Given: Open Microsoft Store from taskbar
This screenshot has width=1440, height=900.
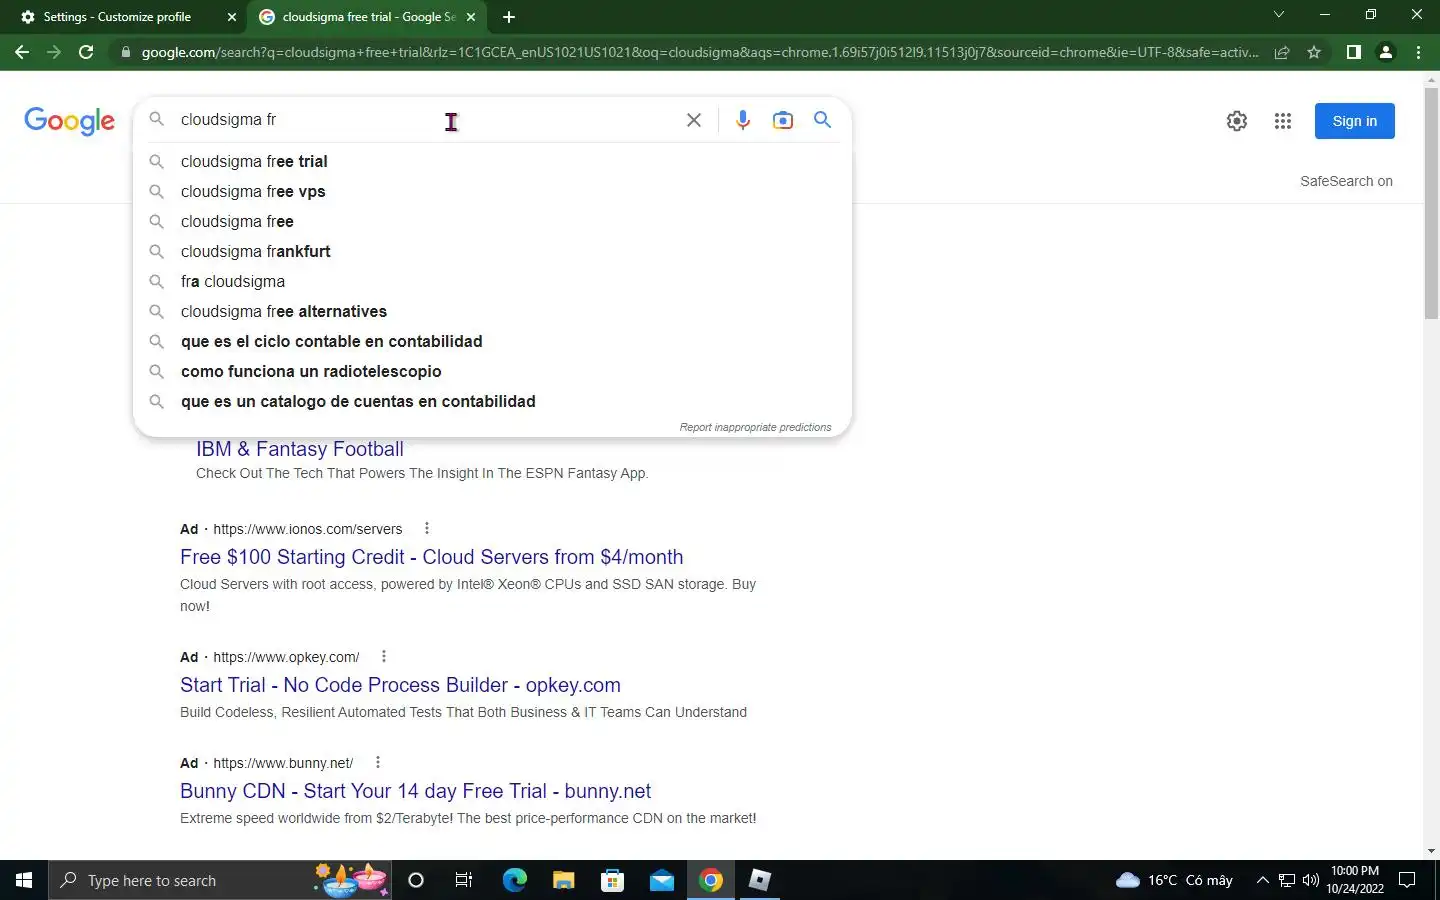Looking at the screenshot, I should [x=612, y=880].
